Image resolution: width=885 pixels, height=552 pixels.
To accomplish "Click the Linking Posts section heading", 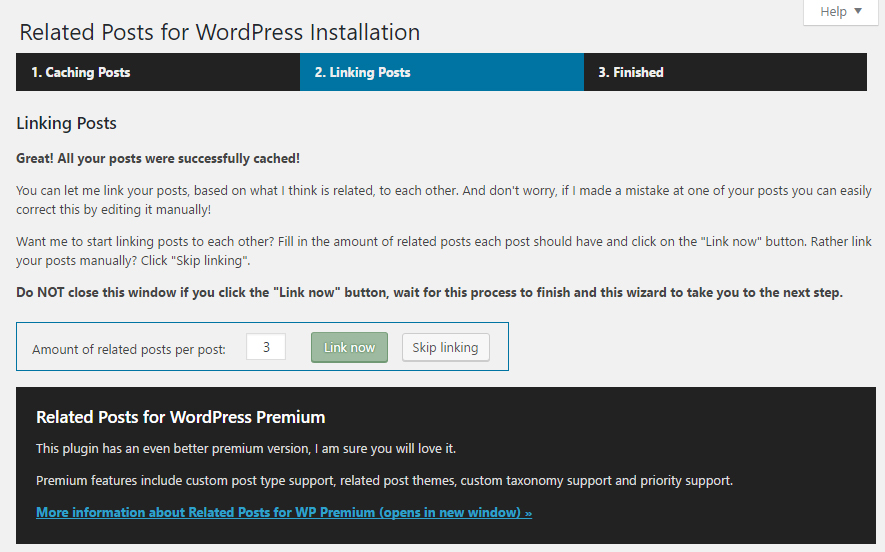I will [67, 123].
